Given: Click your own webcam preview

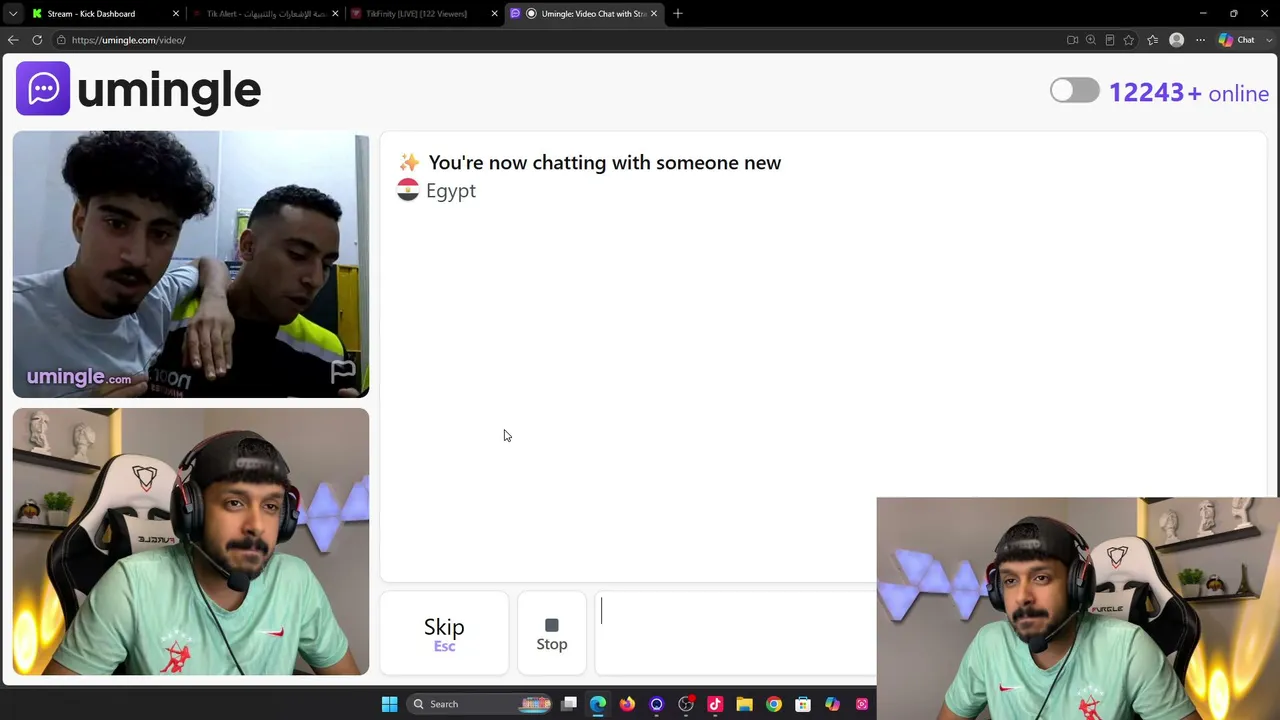Looking at the screenshot, I should (191, 542).
